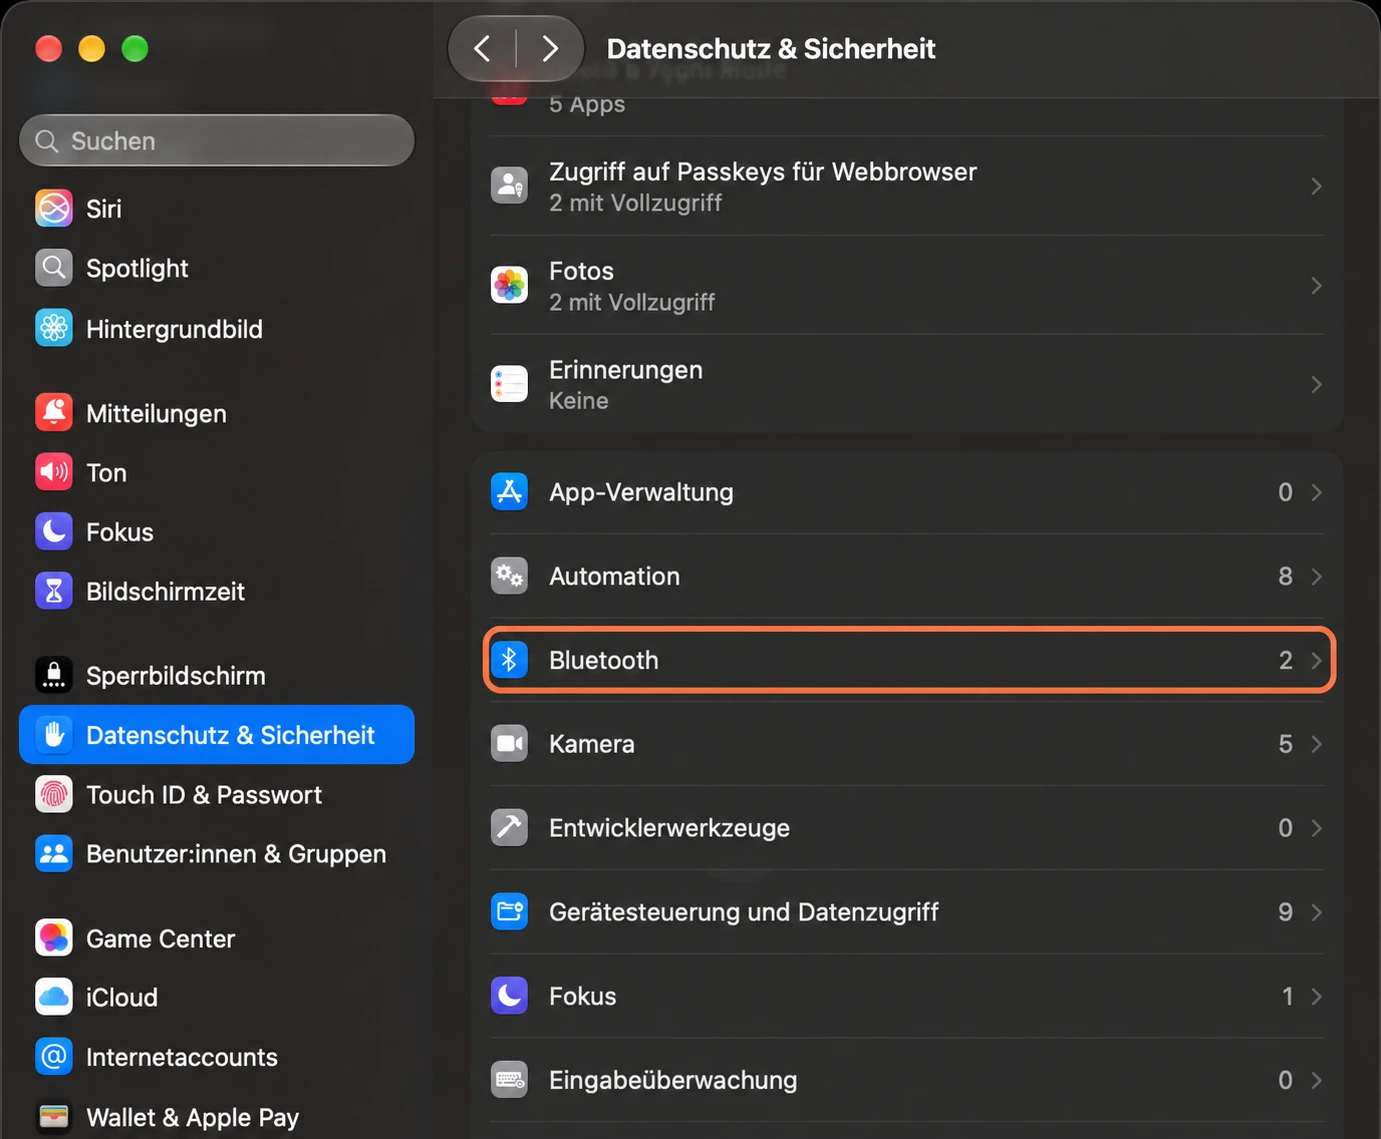Viewport: 1381px width, 1139px height.
Task: Click the Gerätesteuerung count value 9
Action: click(x=1285, y=912)
